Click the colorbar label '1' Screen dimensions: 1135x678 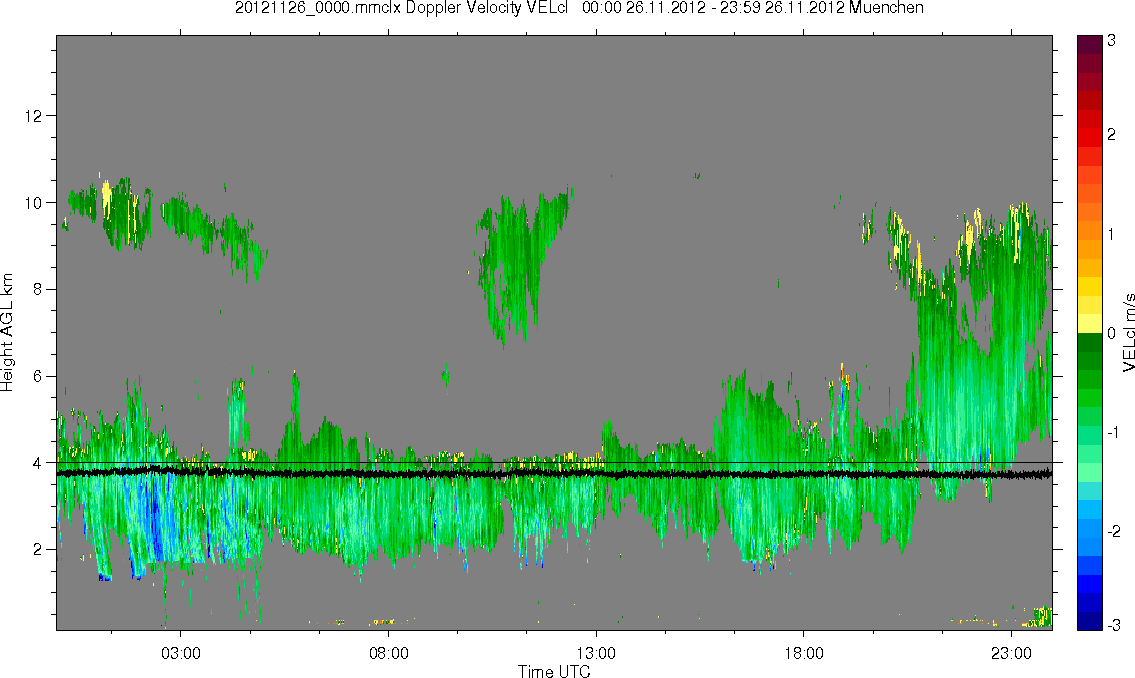[x=1112, y=235]
